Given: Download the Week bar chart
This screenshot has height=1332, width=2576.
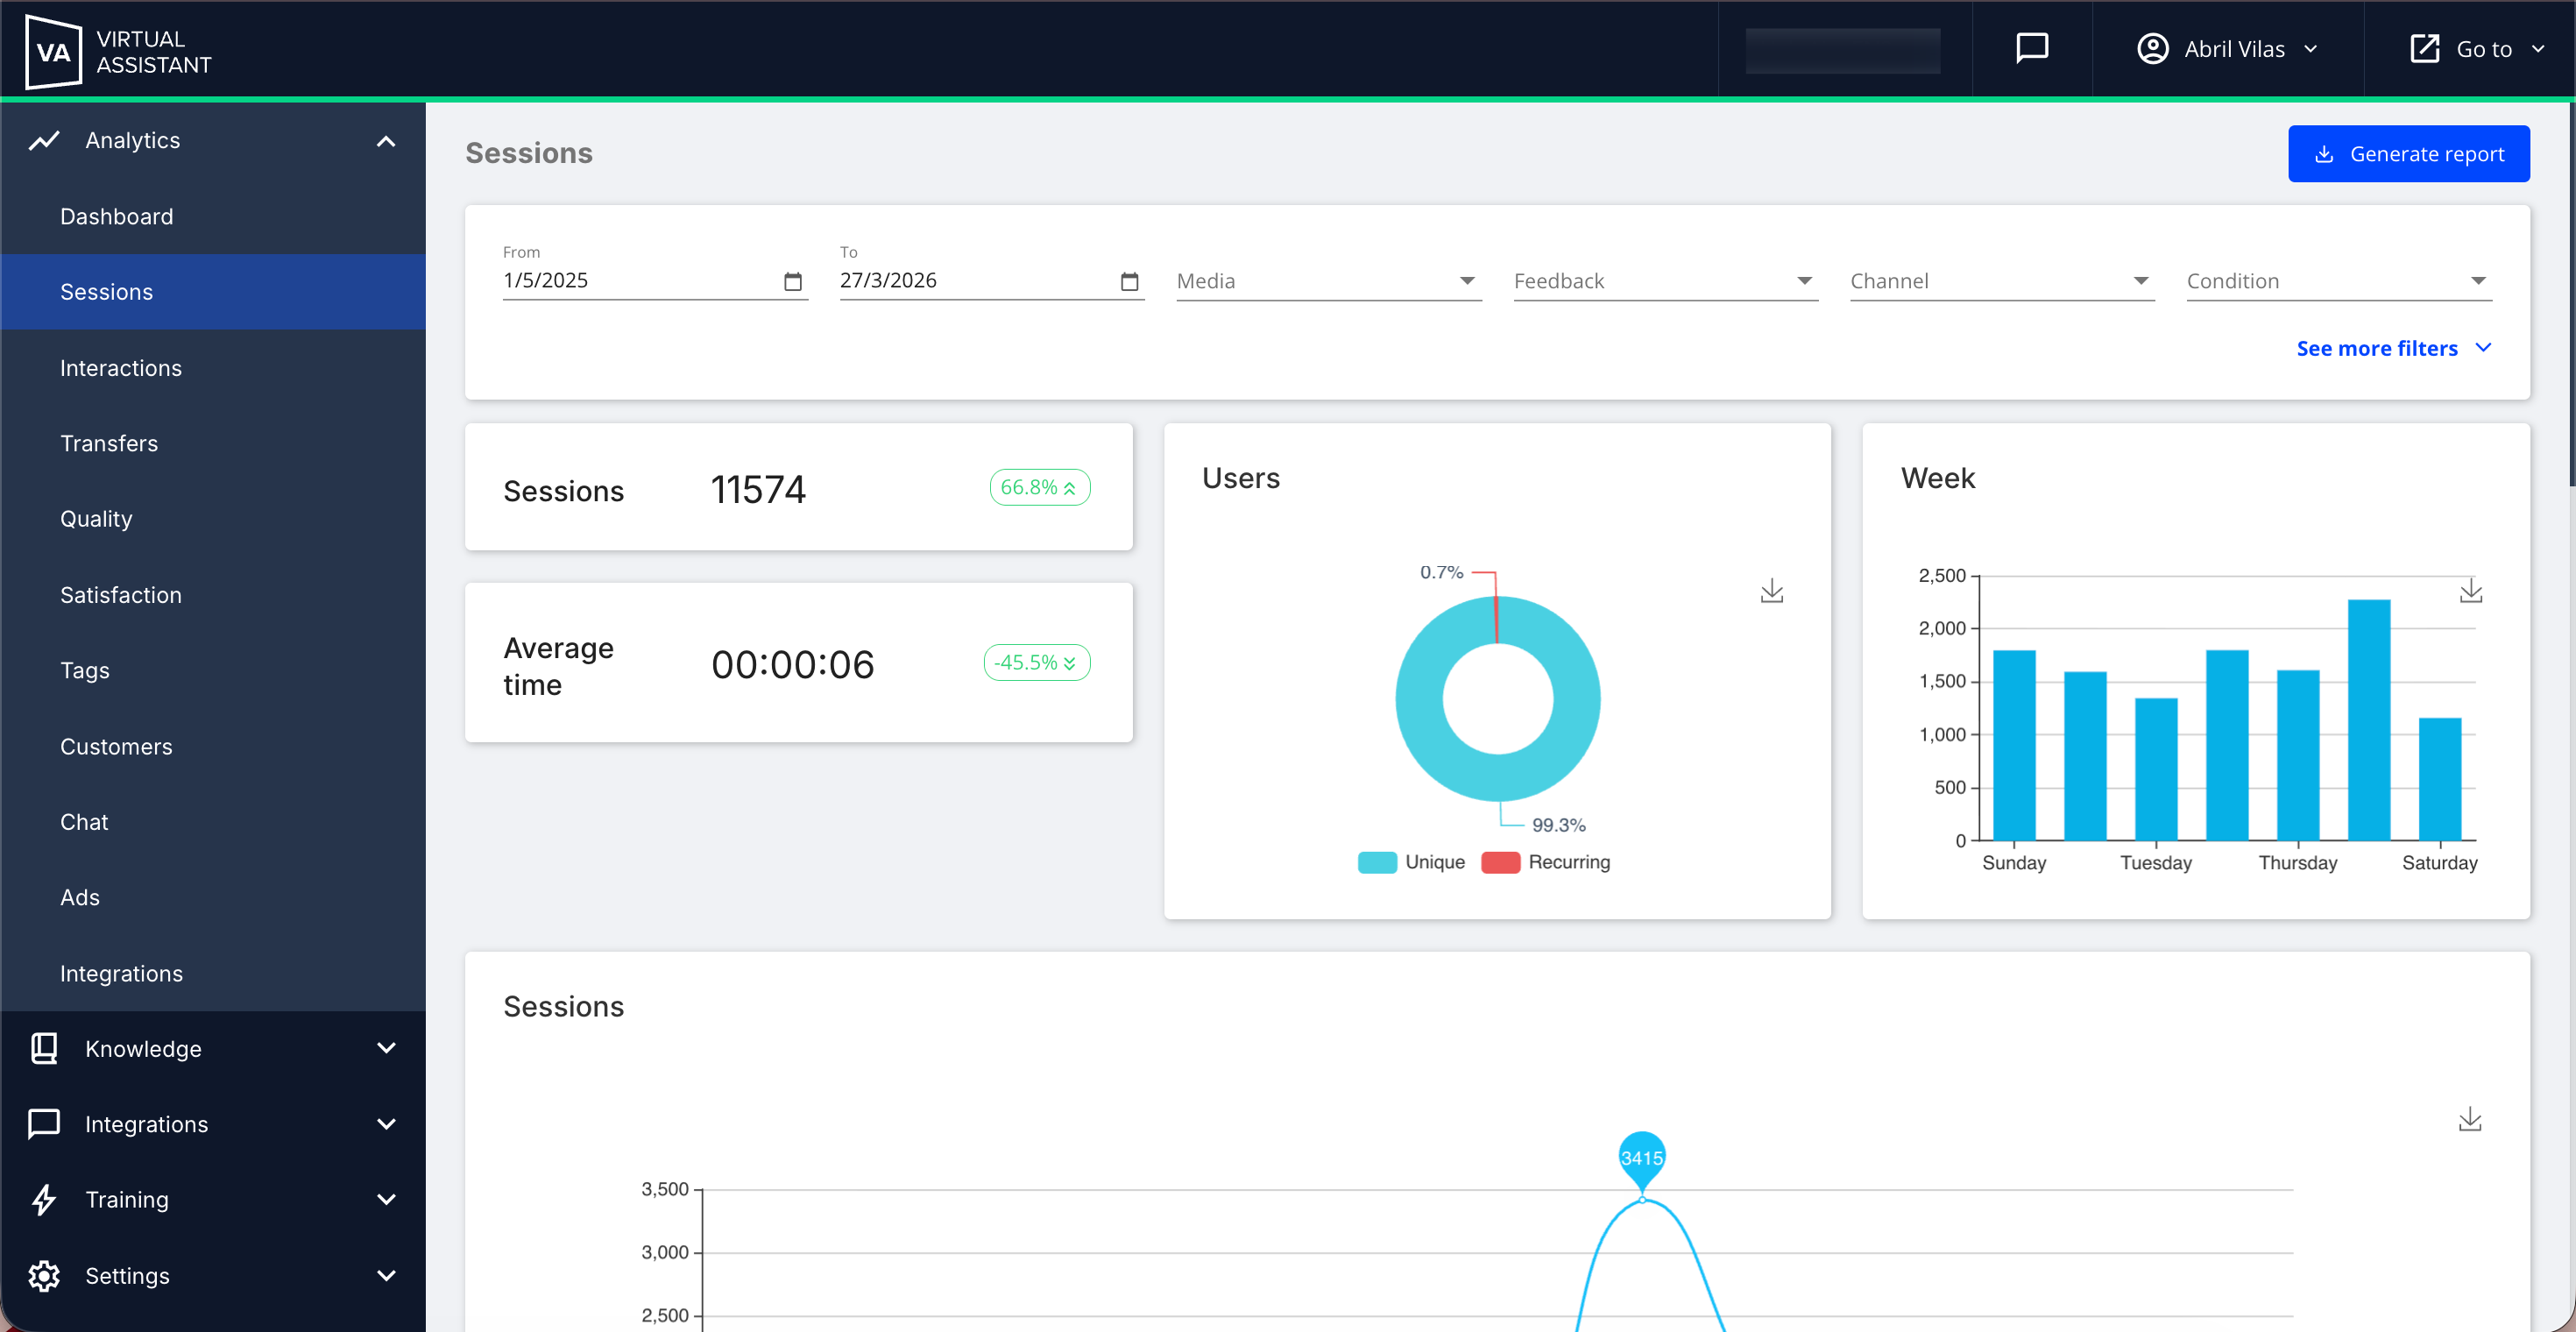Looking at the screenshot, I should coord(2470,591).
